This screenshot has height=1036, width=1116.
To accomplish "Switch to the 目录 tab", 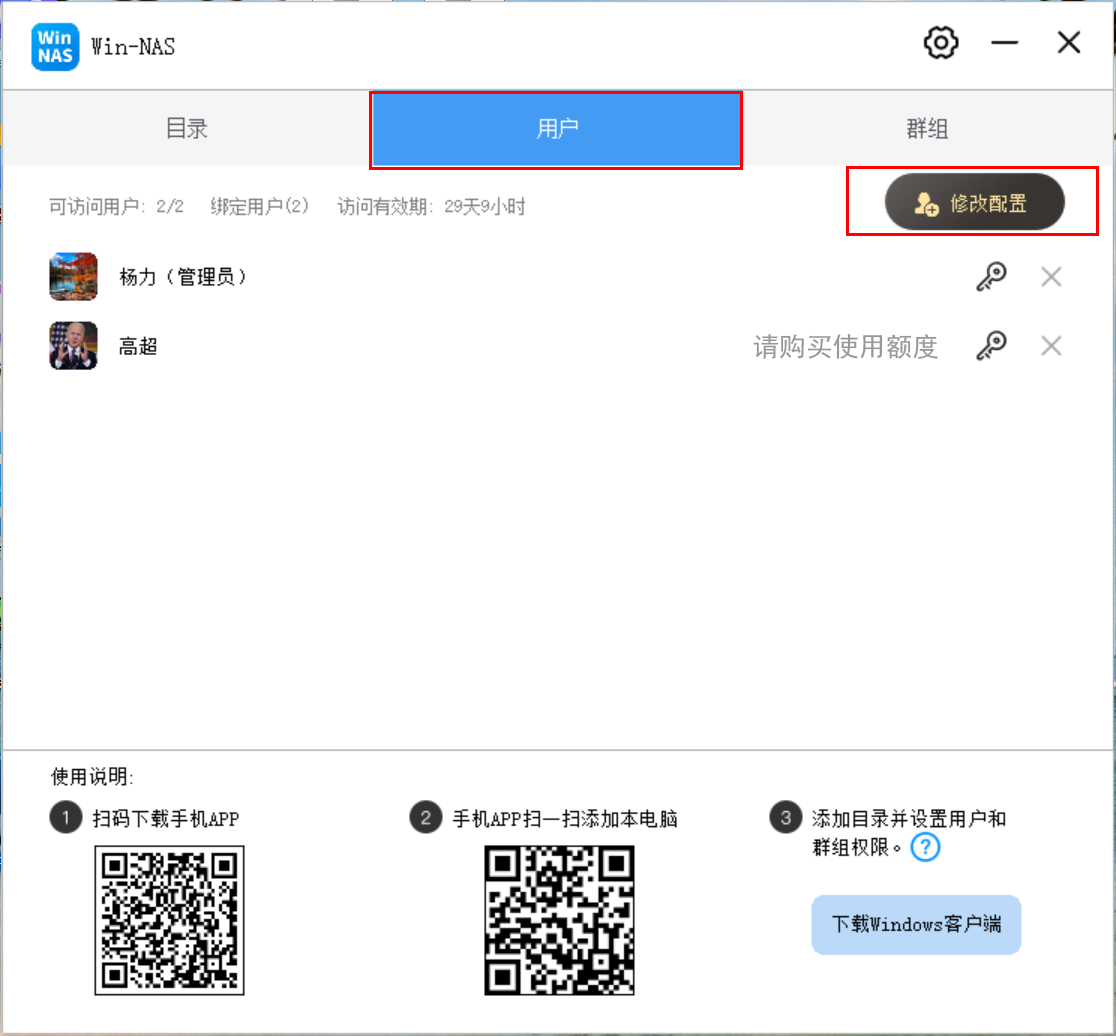I will tap(186, 129).
